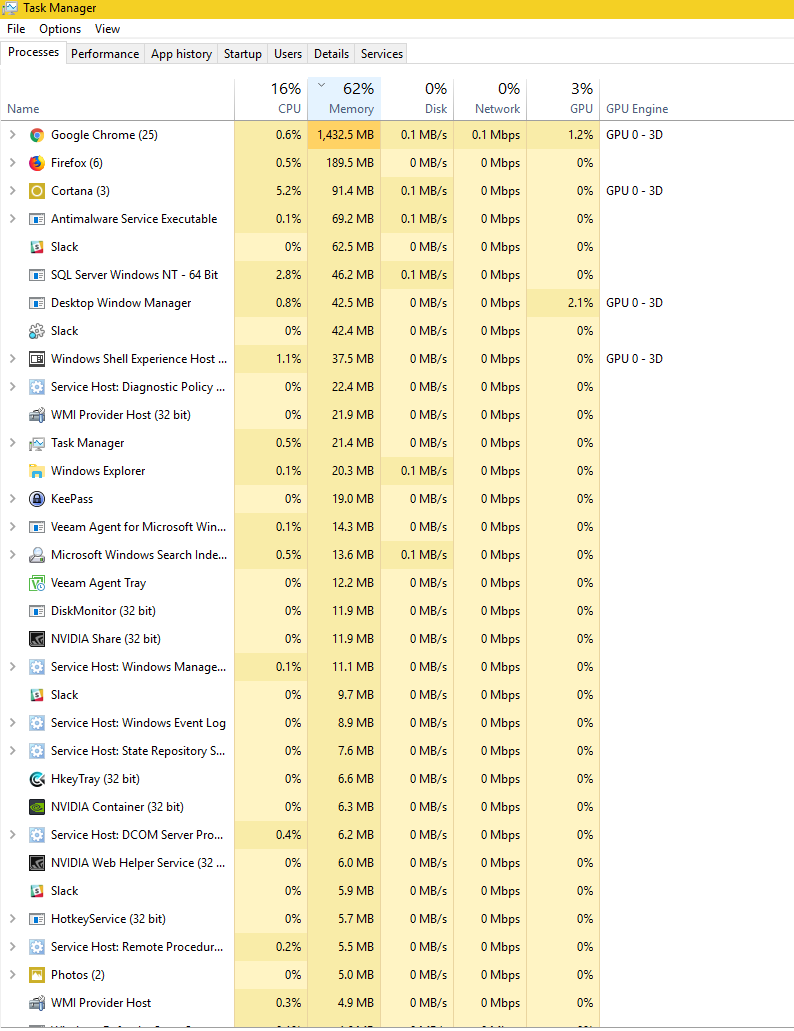Screen dimensions: 794x1031
Task: Open the File menu
Action: (16, 29)
